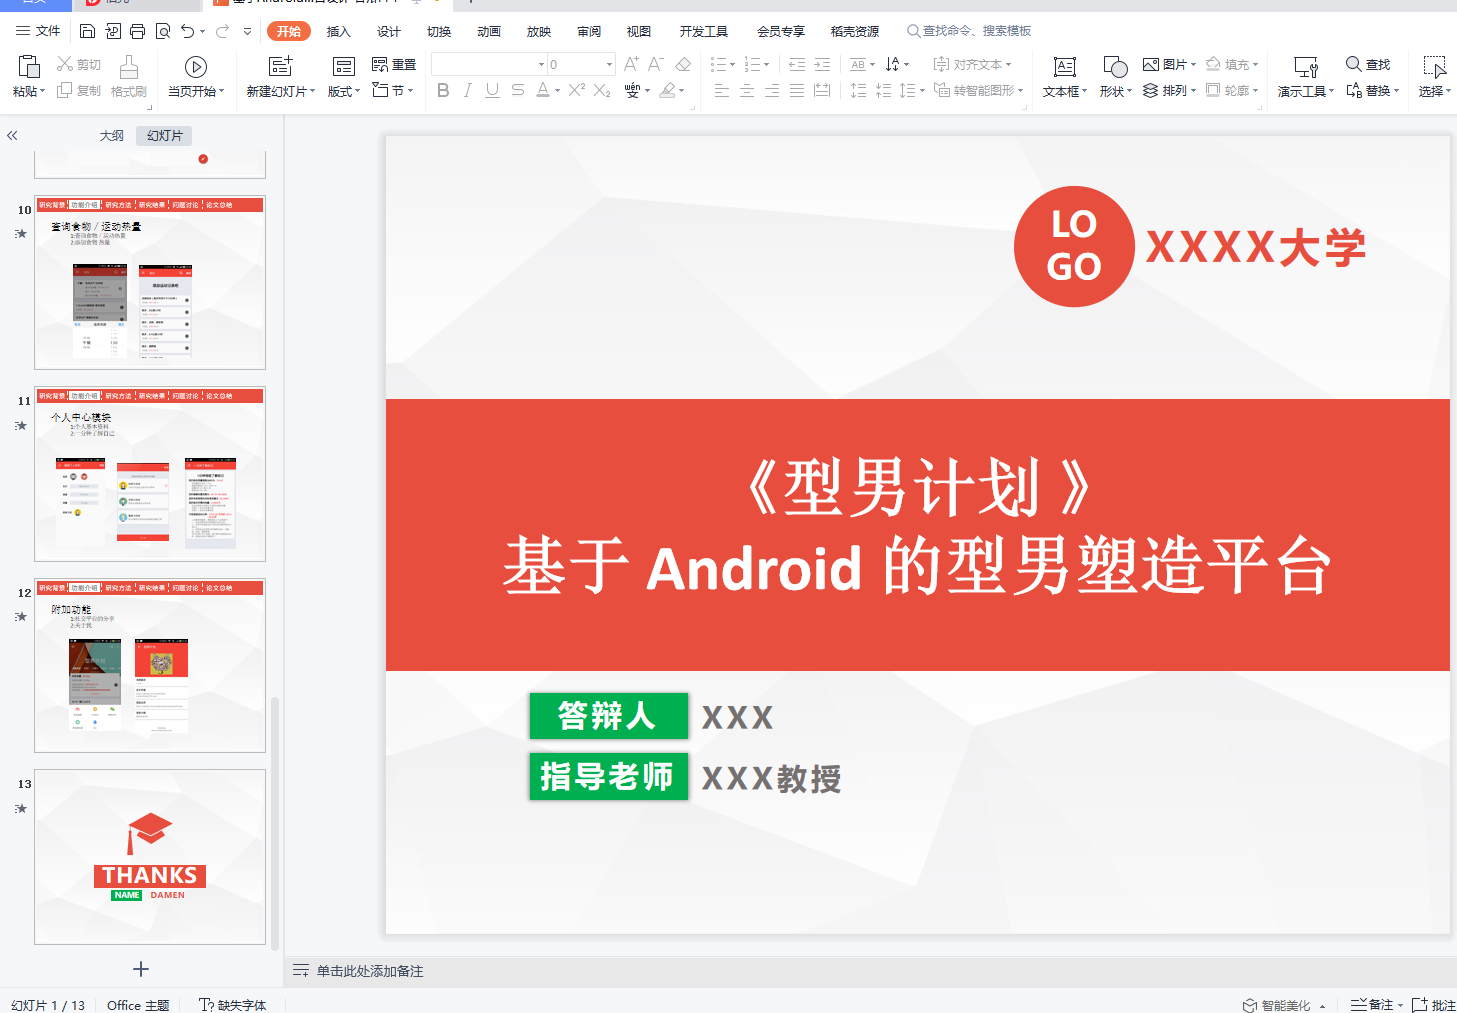This screenshot has height=1013, width=1457.
Task: Click the Format Painter (格式刷) button
Action: tap(129, 77)
